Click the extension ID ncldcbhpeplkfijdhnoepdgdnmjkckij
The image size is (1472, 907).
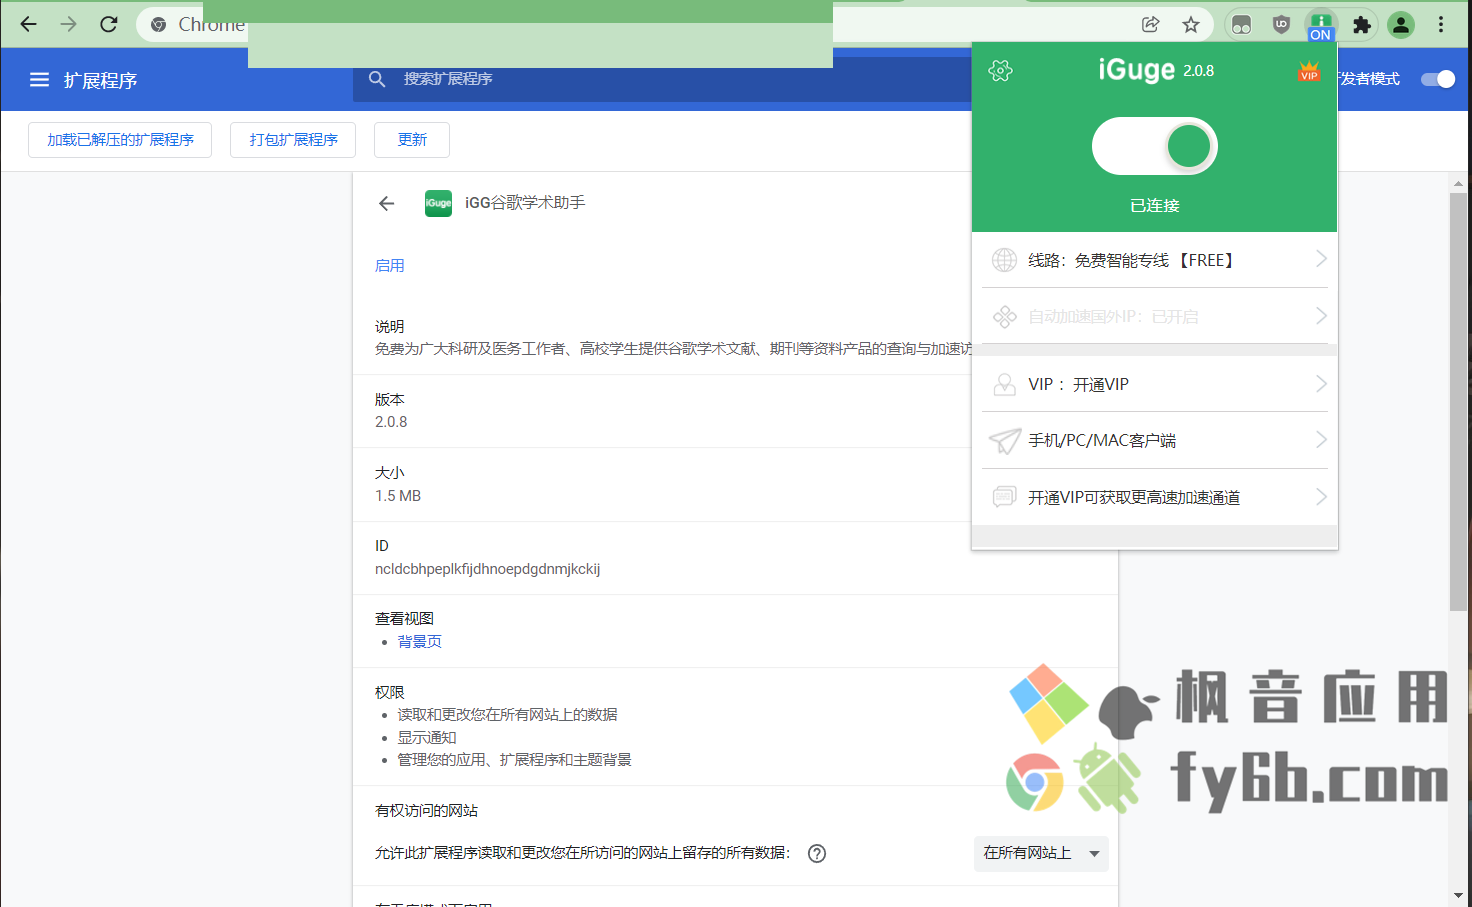coord(487,569)
